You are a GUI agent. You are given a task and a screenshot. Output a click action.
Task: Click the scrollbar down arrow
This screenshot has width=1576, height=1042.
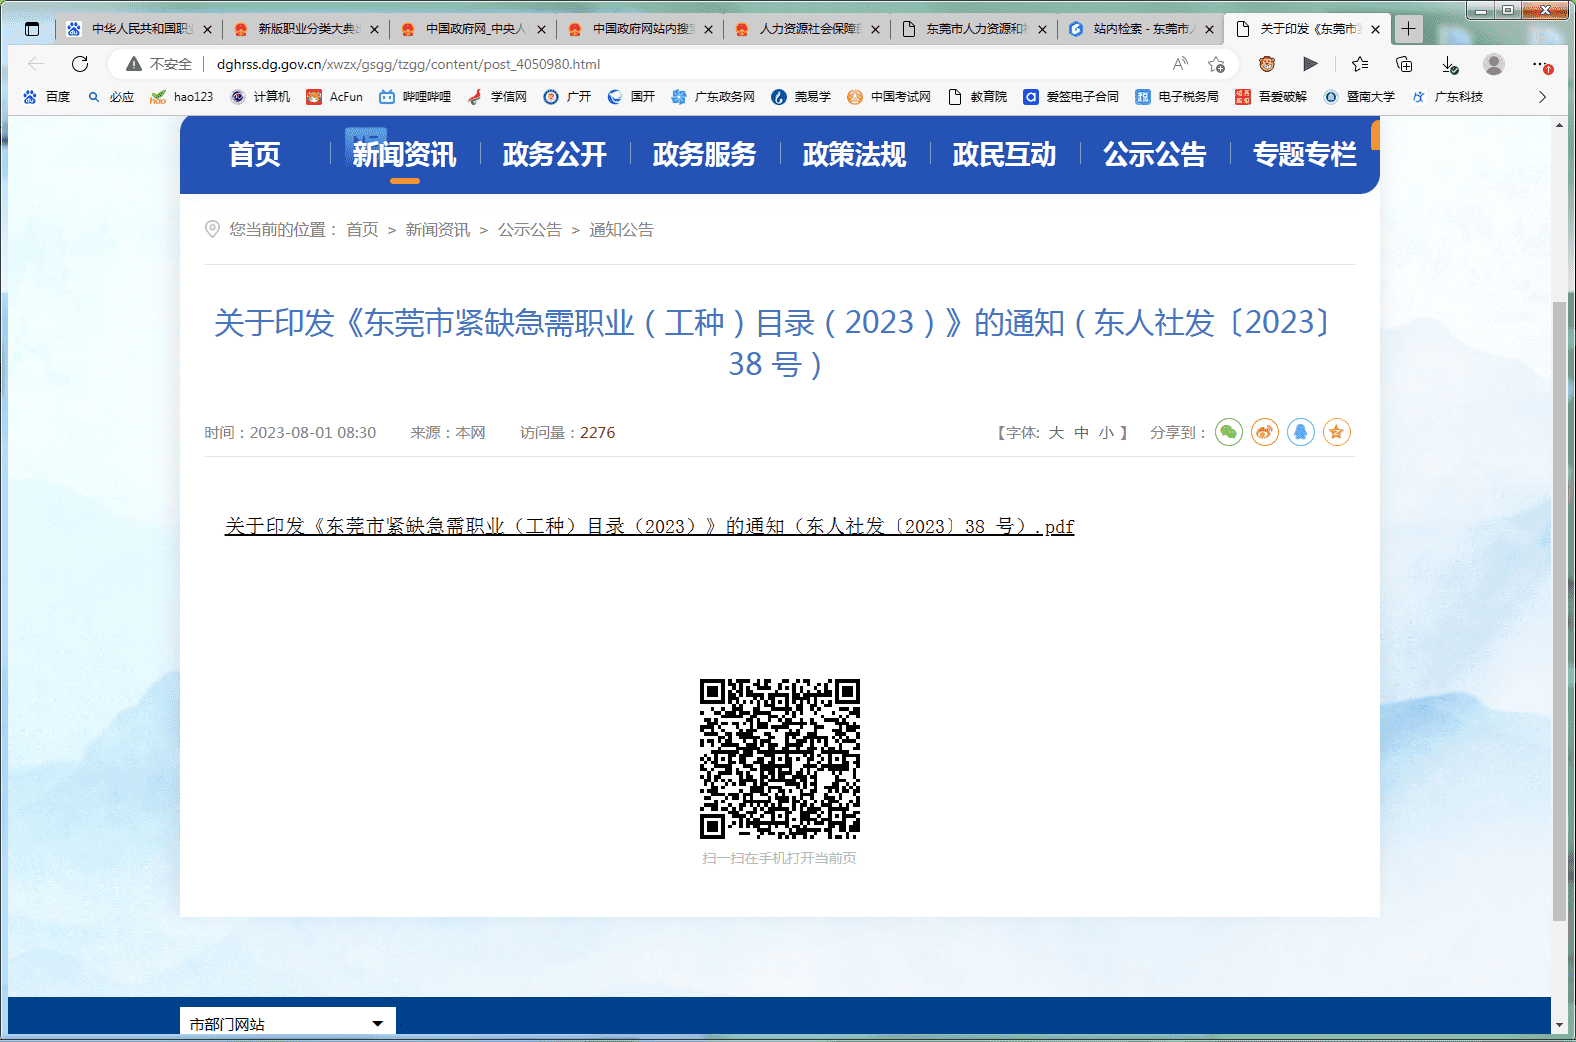point(1559,1025)
